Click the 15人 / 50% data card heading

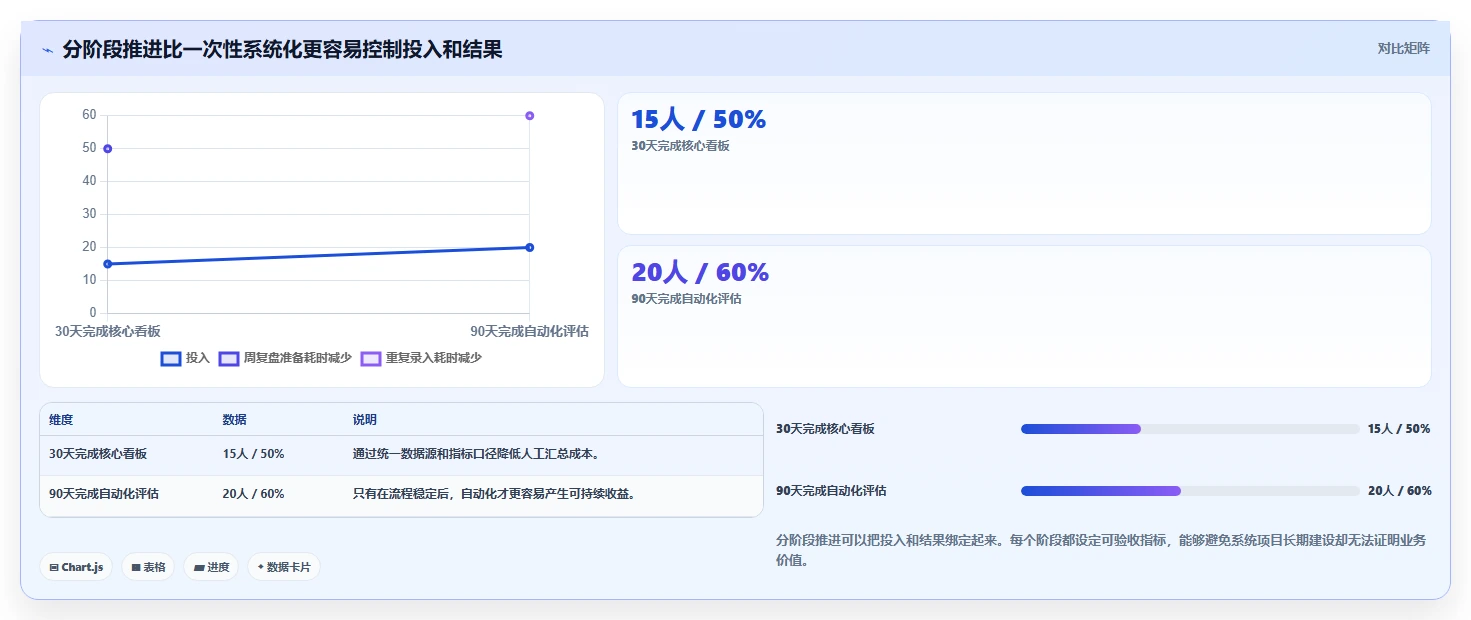tap(698, 120)
